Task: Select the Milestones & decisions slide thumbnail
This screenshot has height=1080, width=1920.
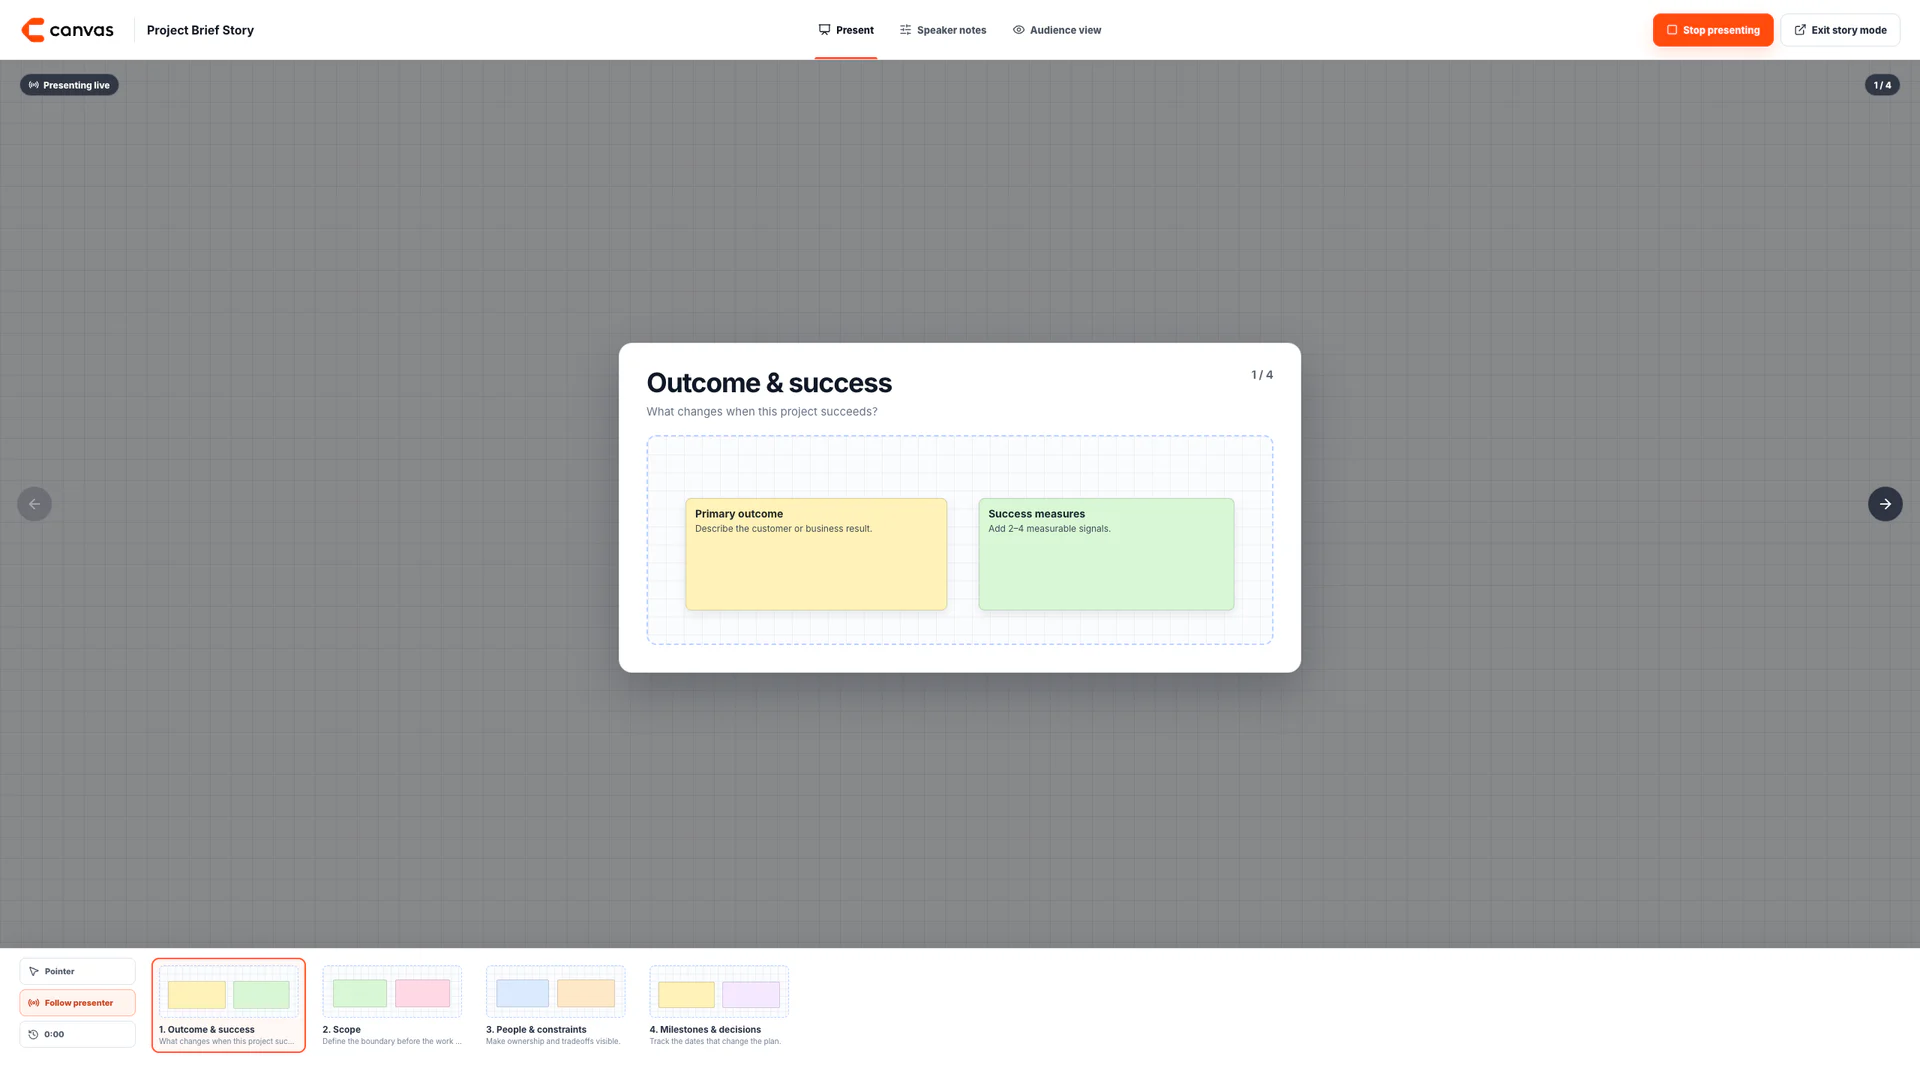Action: tap(719, 1005)
